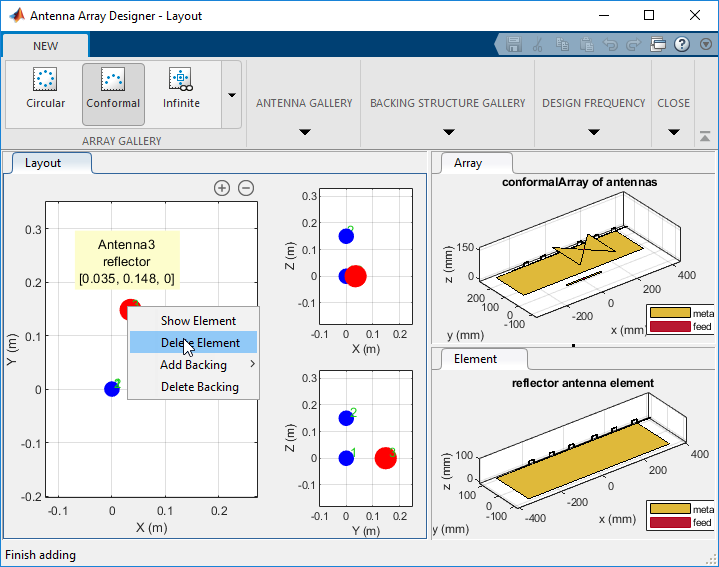The image size is (719, 567).
Task: Click the blue antenna dot in XY plot
Action: [x=111, y=389]
